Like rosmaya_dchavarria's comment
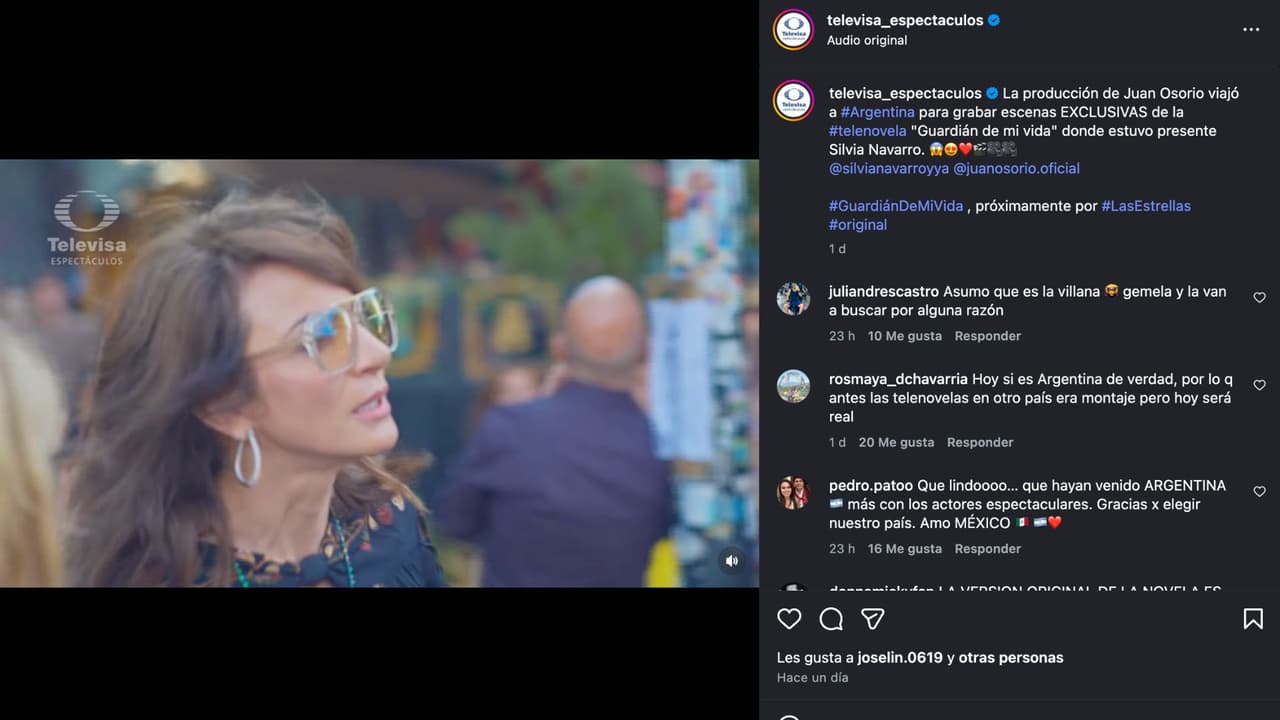The width and height of the screenshot is (1280, 720). click(x=1259, y=386)
